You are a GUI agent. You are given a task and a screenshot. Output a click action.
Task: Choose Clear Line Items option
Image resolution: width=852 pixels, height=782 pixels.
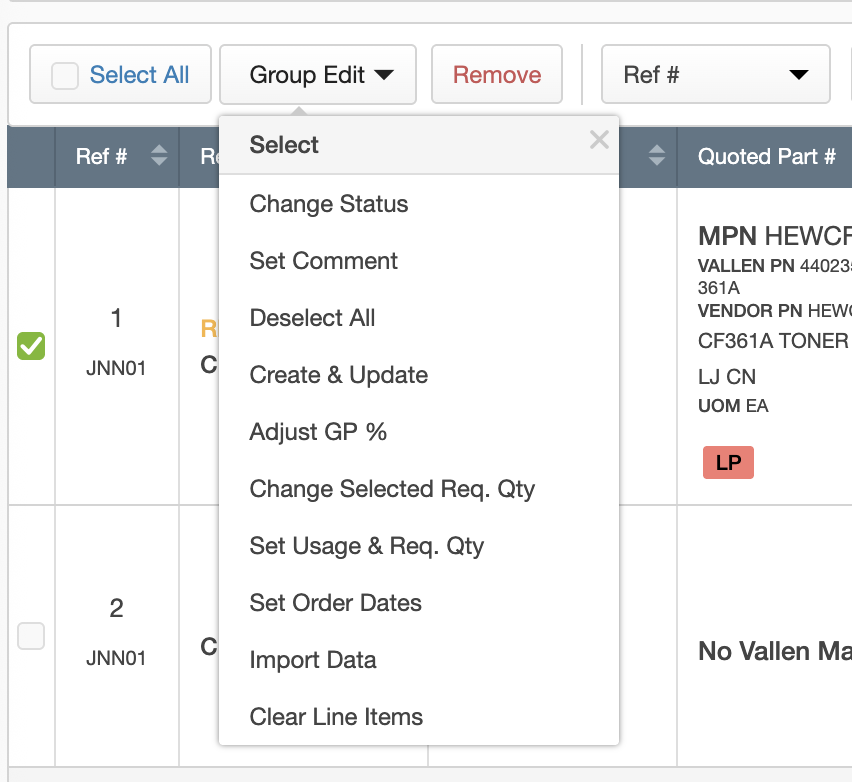point(336,717)
